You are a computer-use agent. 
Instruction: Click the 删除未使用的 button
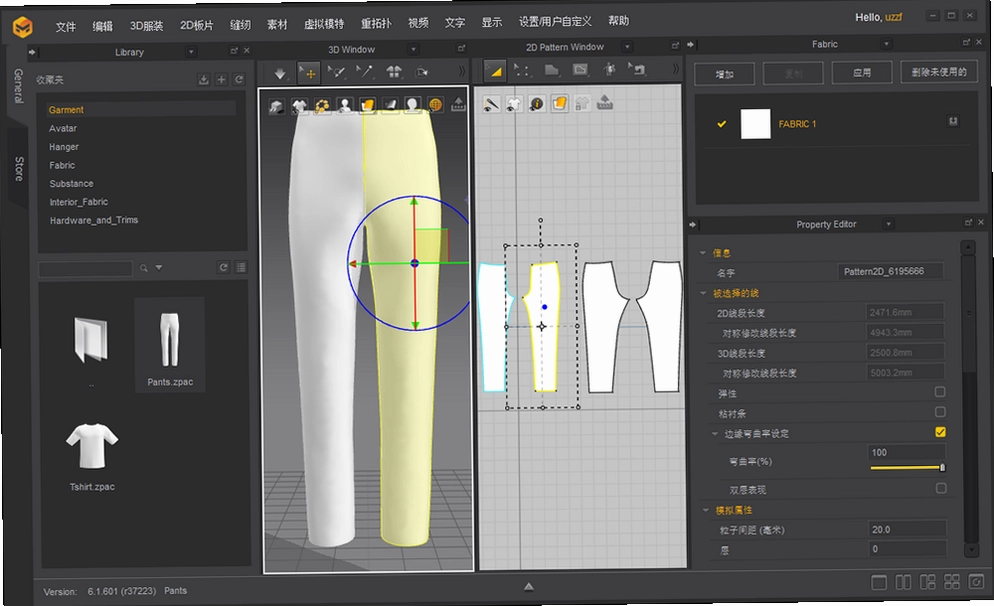(x=939, y=72)
